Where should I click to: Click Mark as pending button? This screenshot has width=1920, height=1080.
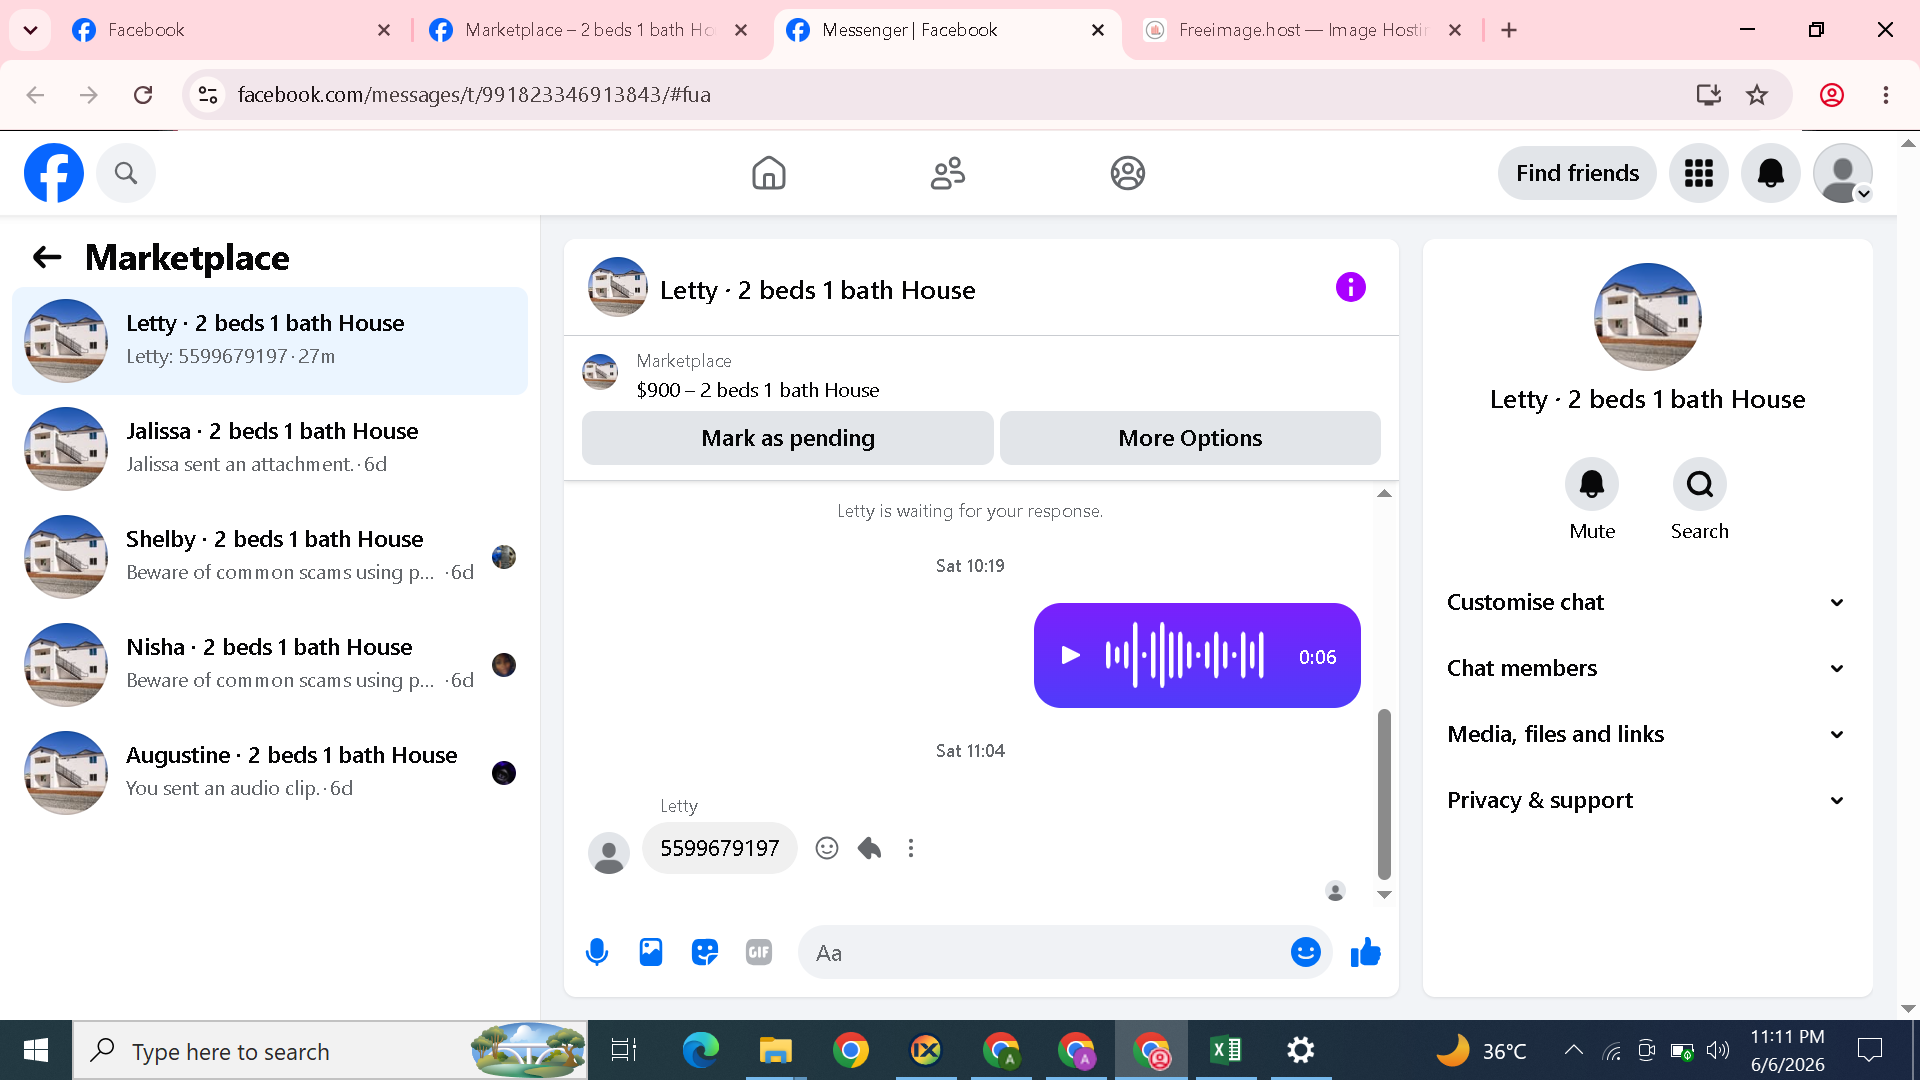(788, 438)
